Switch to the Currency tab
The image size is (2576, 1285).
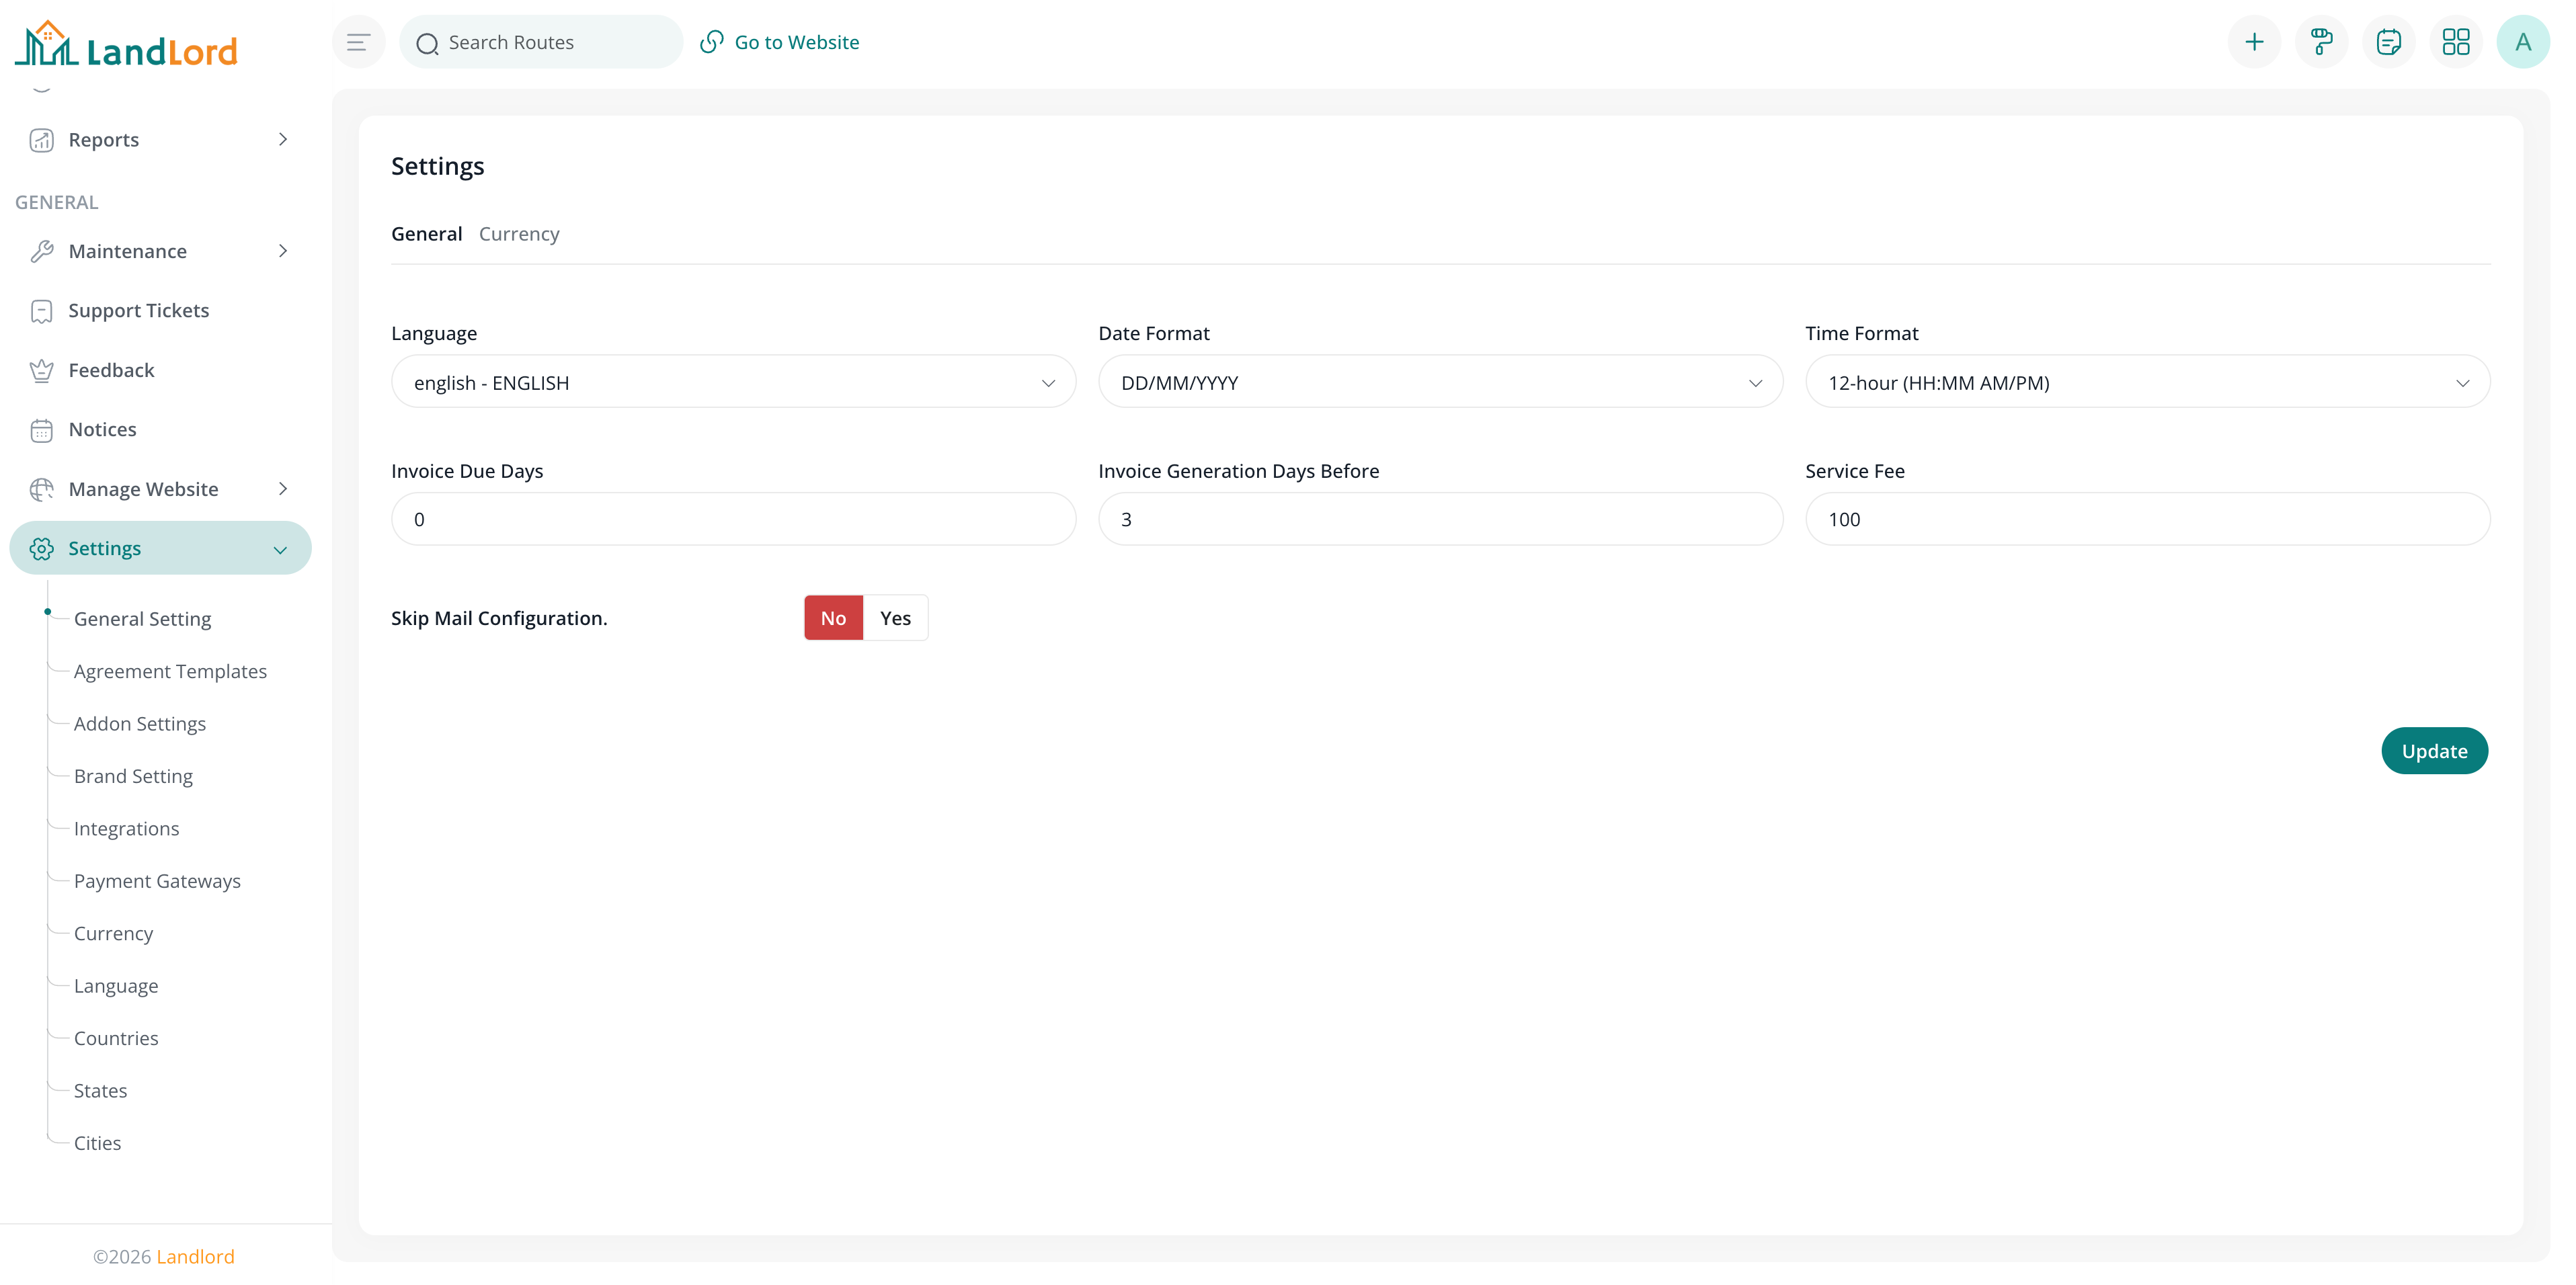coord(518,233)
